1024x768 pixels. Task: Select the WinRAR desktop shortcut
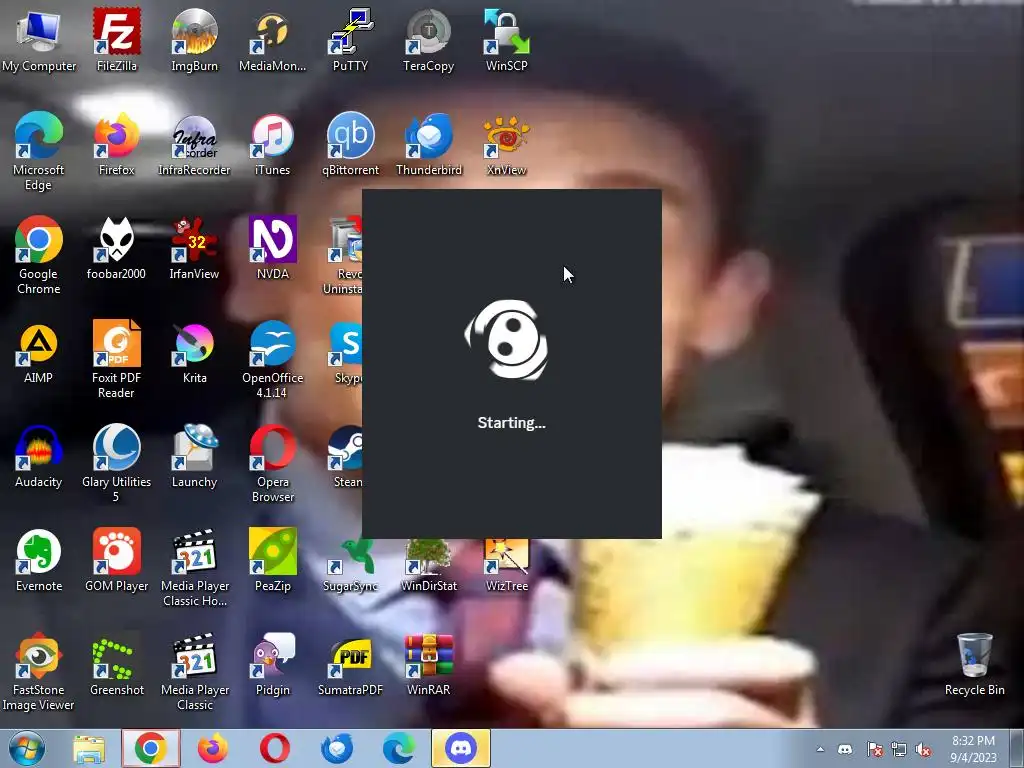click(428, 664)
